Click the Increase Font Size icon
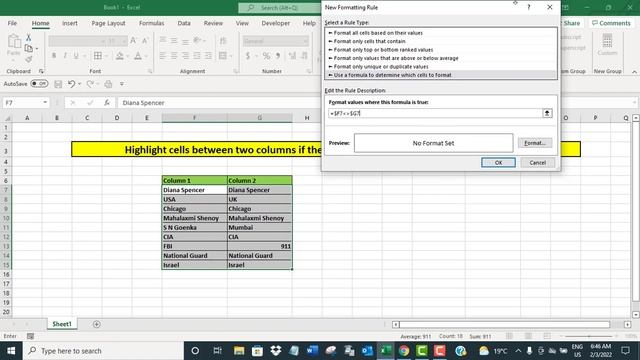Screen dimensions: 640x360 coord(133,40)
